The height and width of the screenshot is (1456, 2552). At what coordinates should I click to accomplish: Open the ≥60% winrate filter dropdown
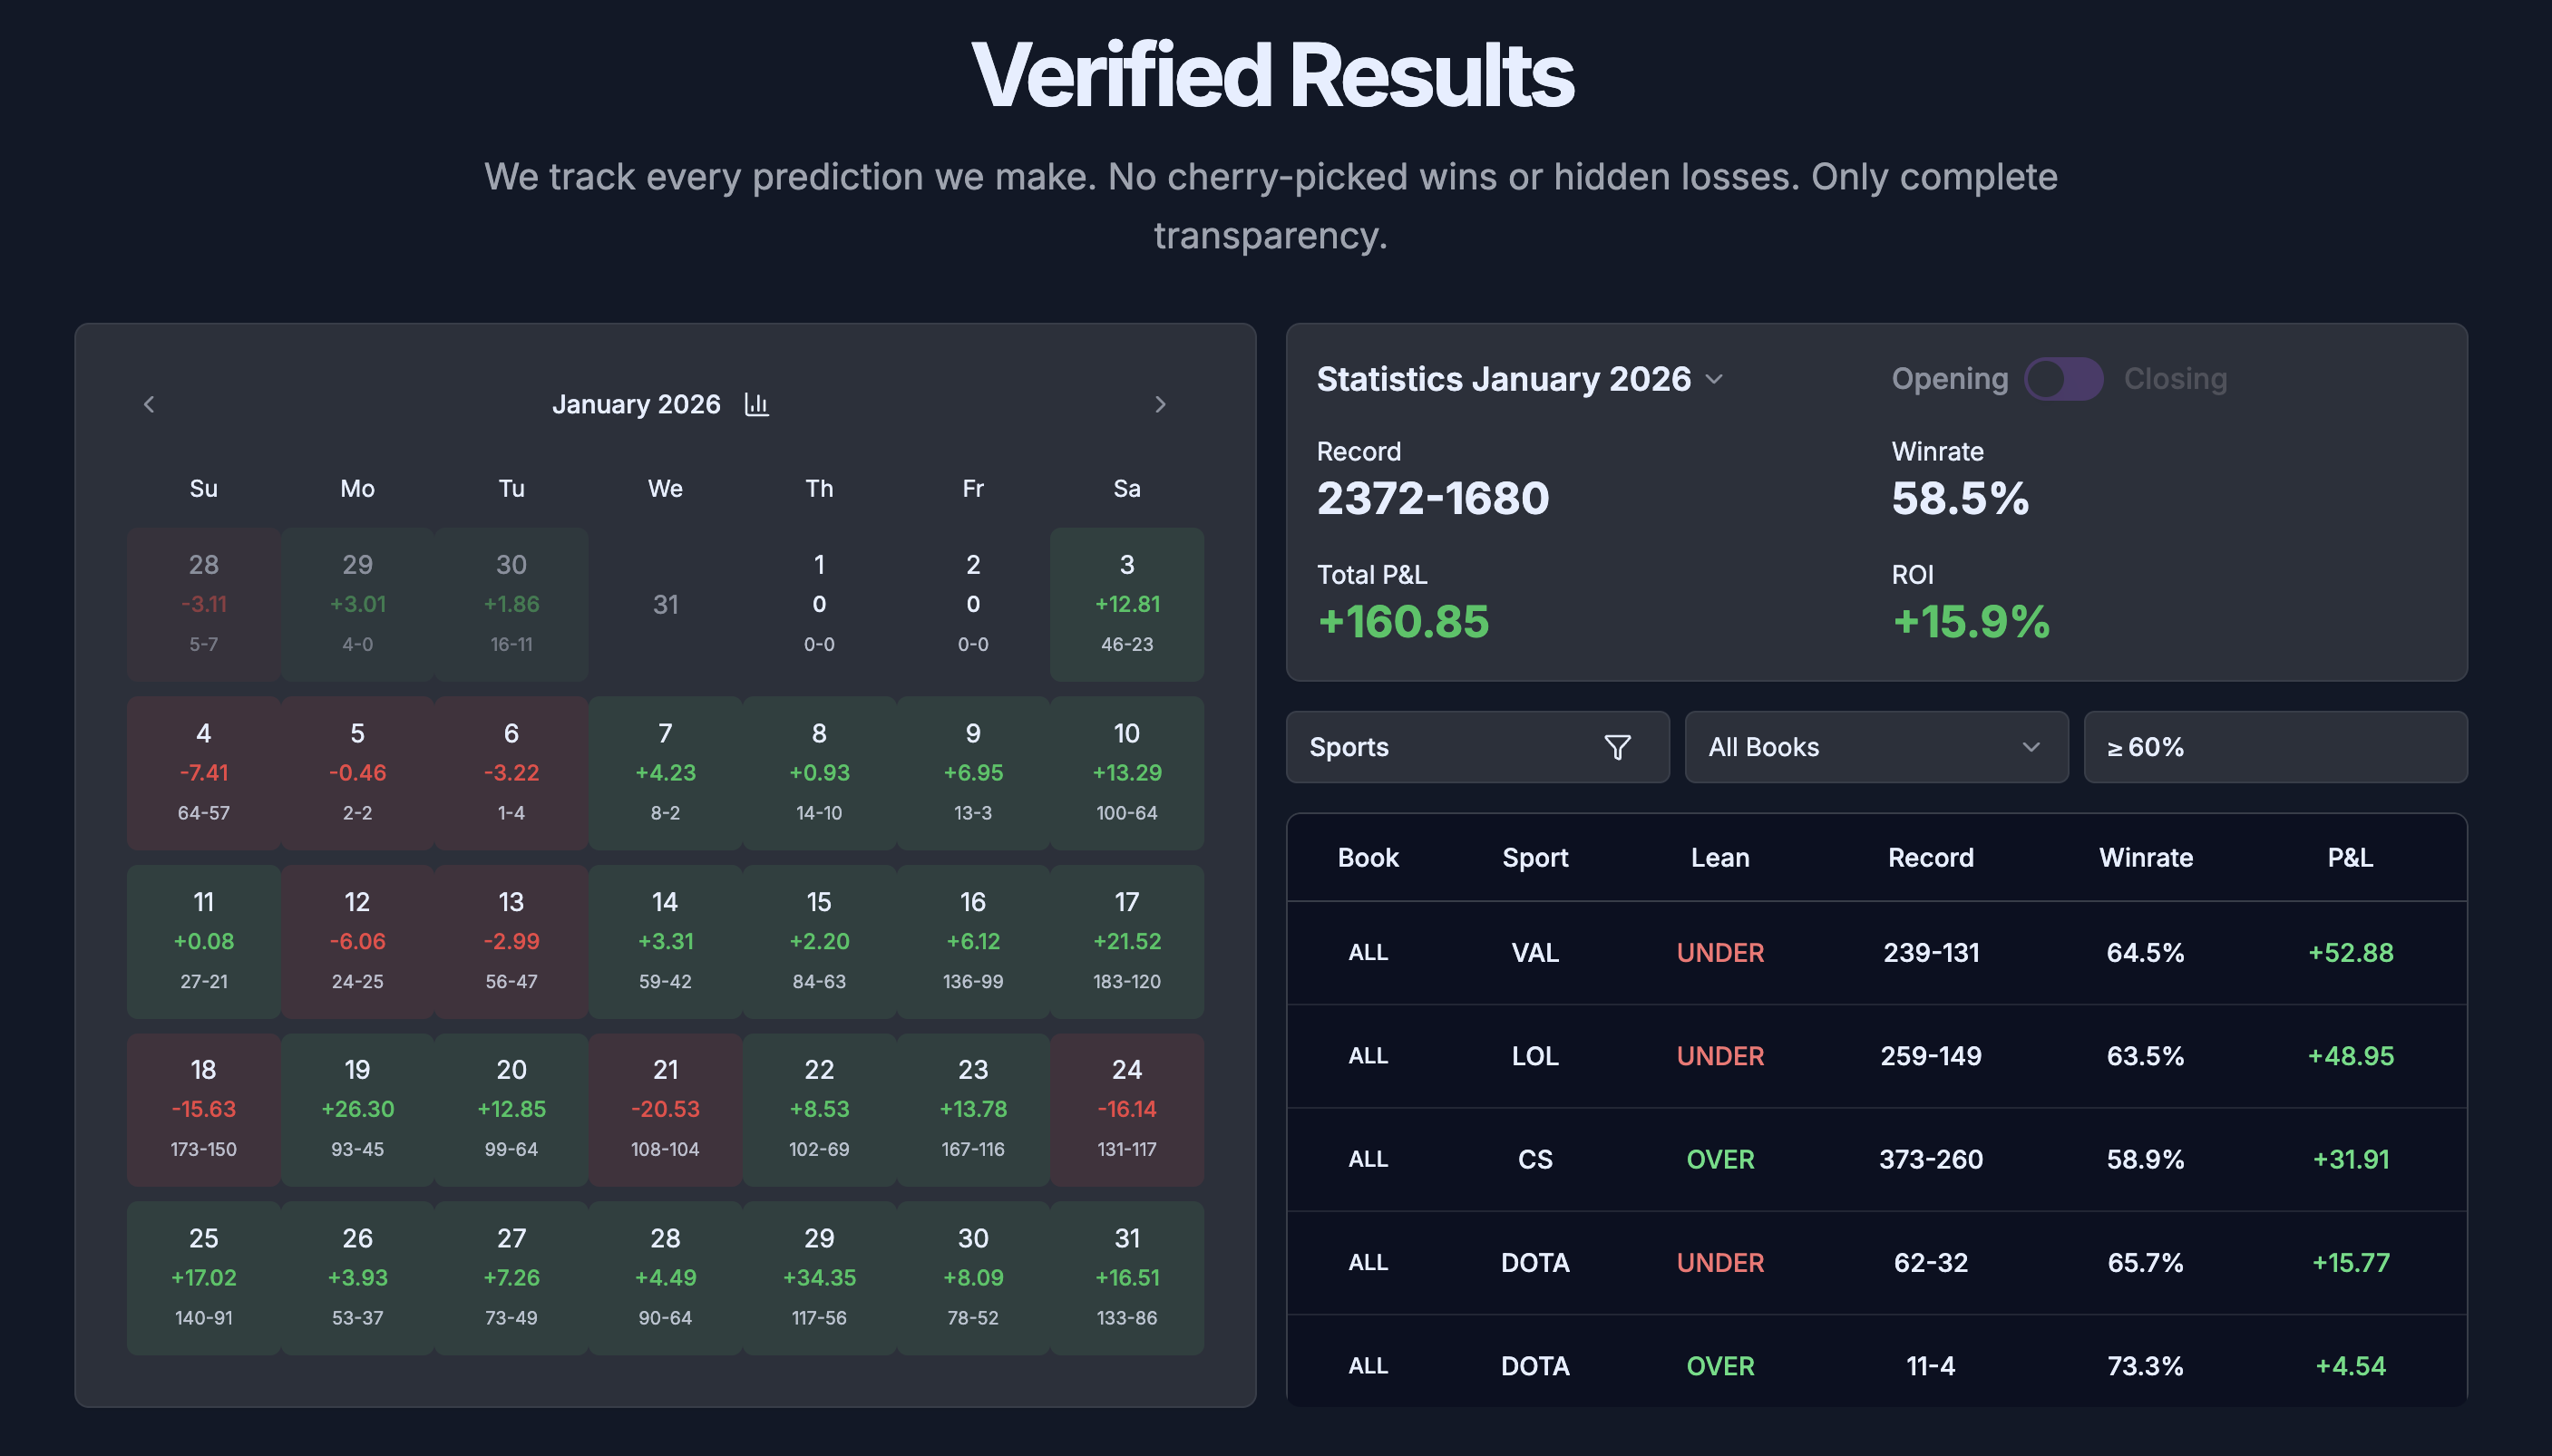2275,747
